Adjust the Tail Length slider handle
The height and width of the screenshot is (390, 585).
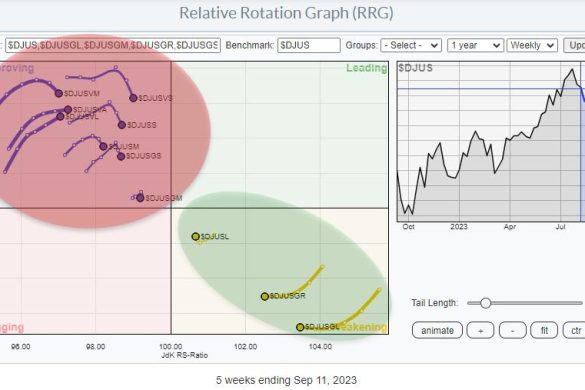(485, 303)
